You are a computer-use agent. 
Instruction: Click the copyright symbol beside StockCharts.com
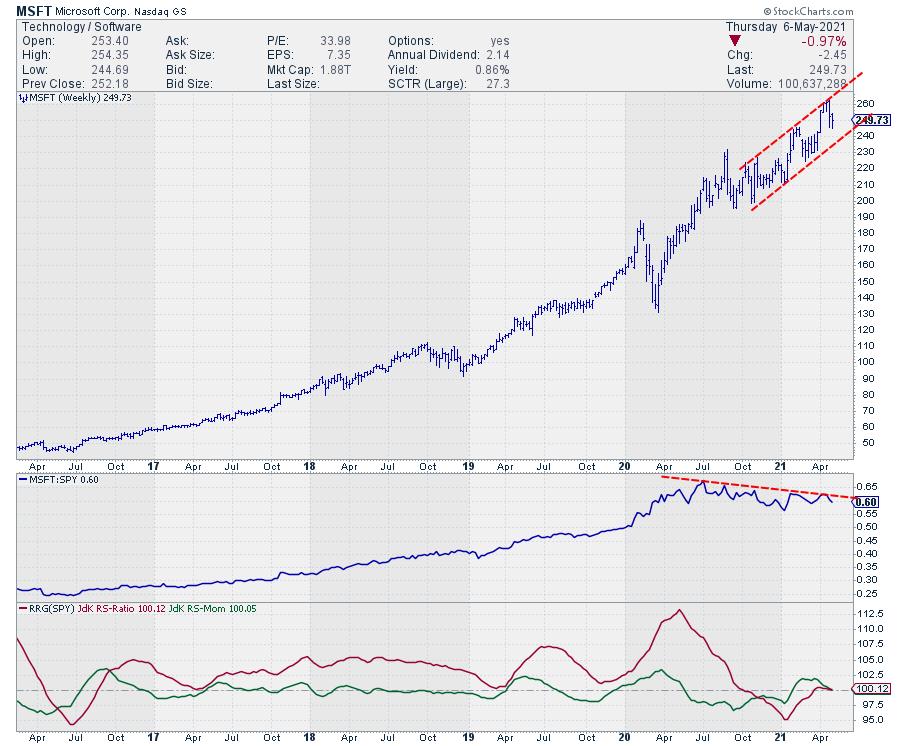pyautogui.click(x=767, y=11)
